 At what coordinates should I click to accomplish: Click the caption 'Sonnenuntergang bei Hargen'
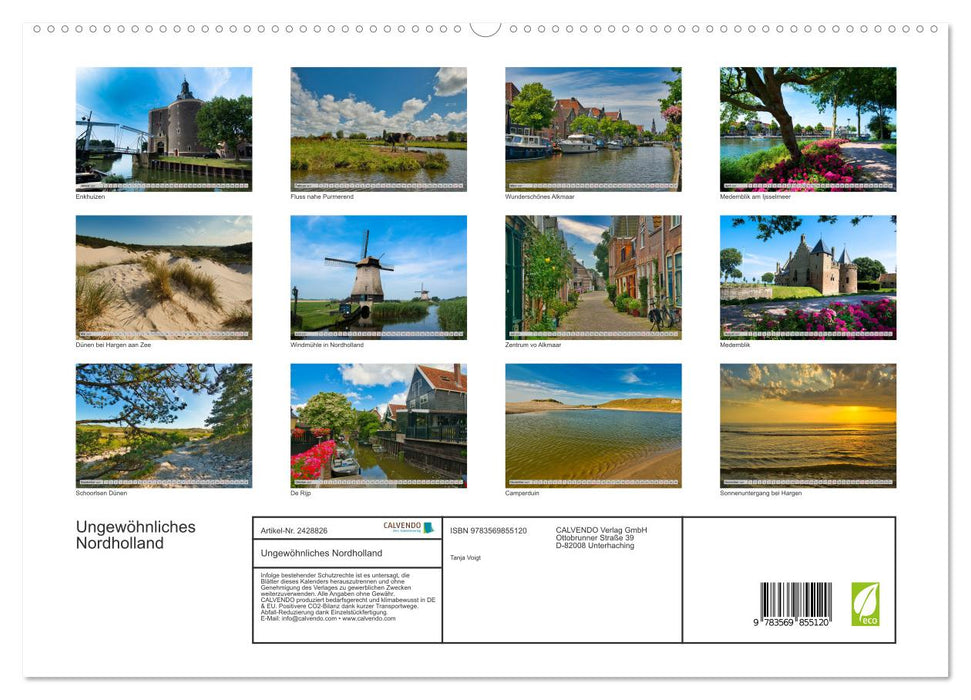click(760, 493)
